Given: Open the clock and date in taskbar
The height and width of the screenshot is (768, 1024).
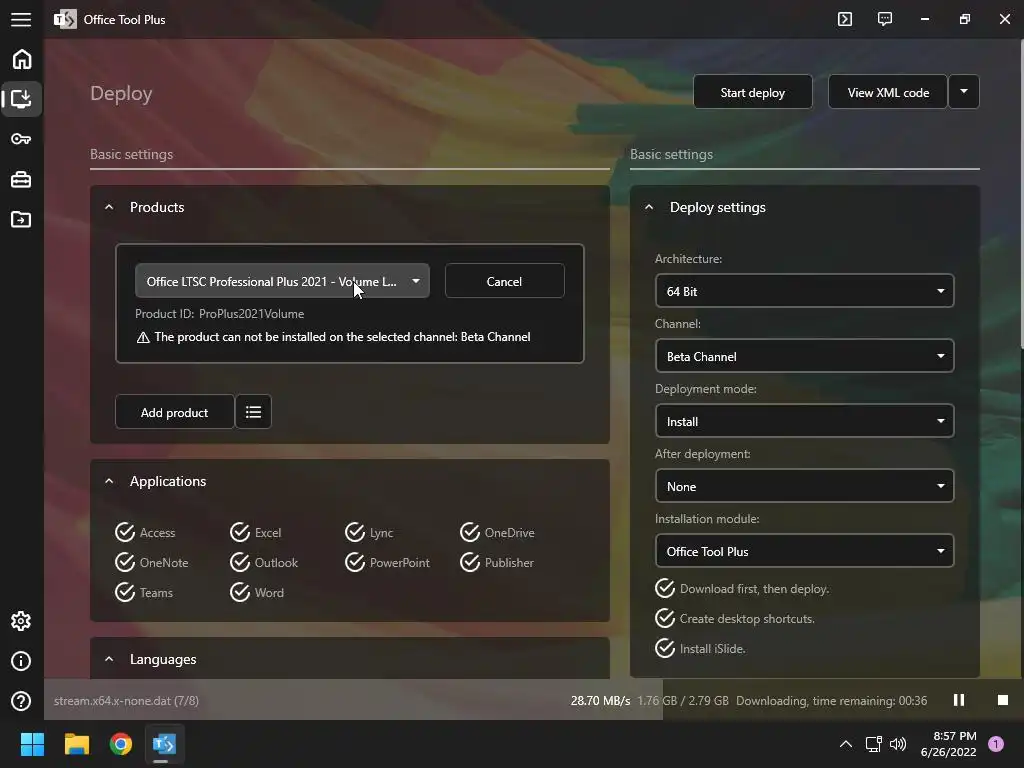Looking at the screenshot, I should tap(948, 744).
